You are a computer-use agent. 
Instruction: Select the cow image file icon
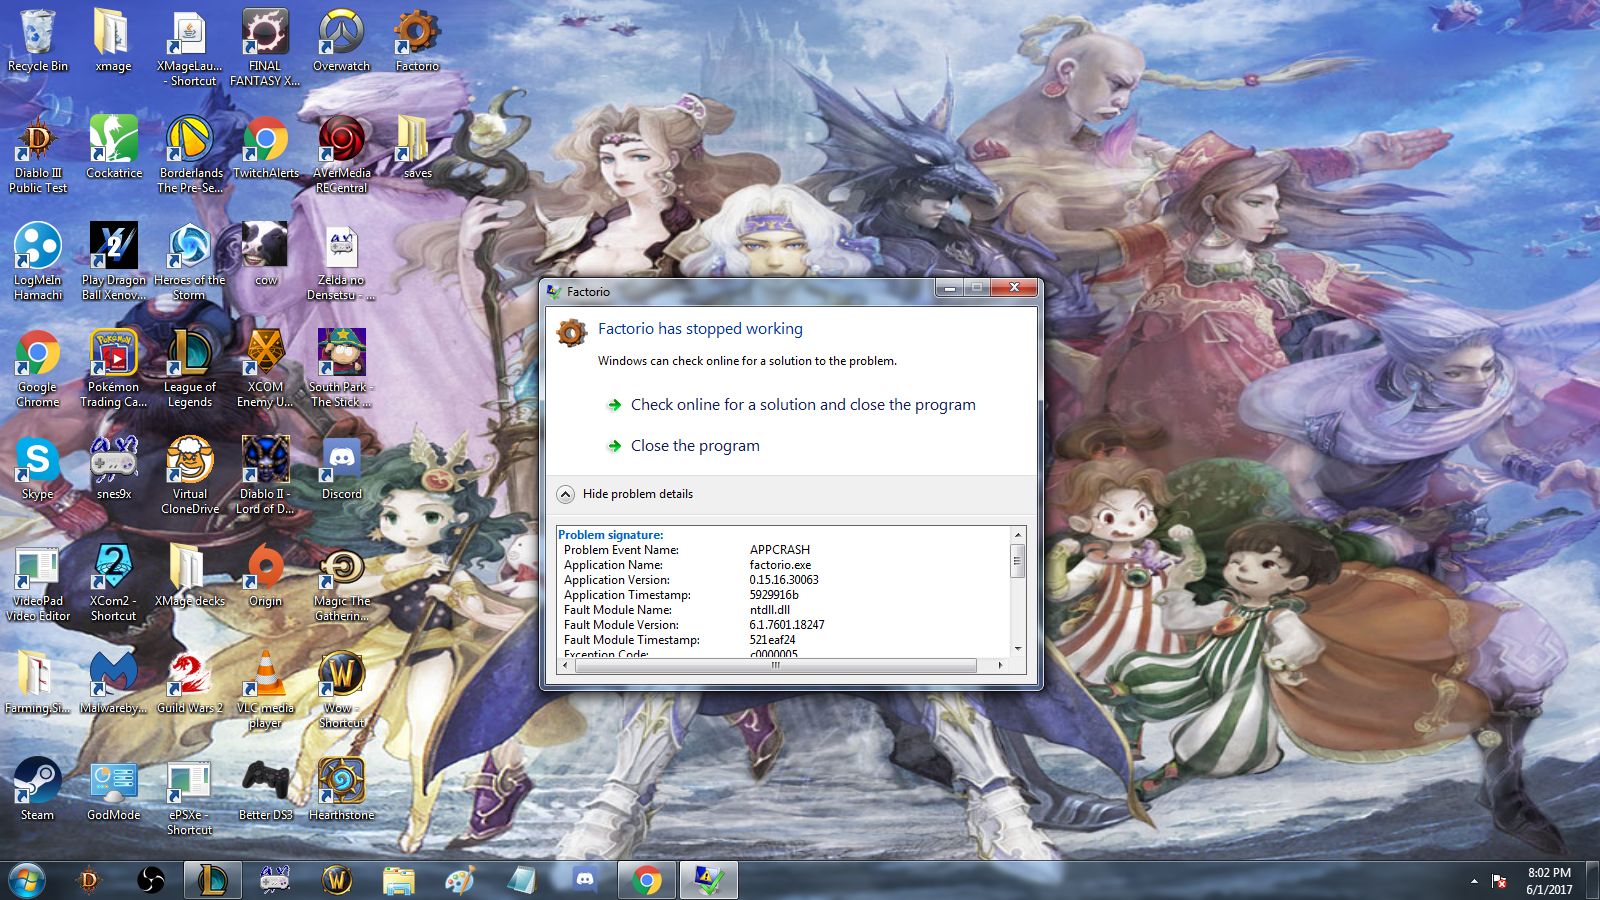(266, 254)
